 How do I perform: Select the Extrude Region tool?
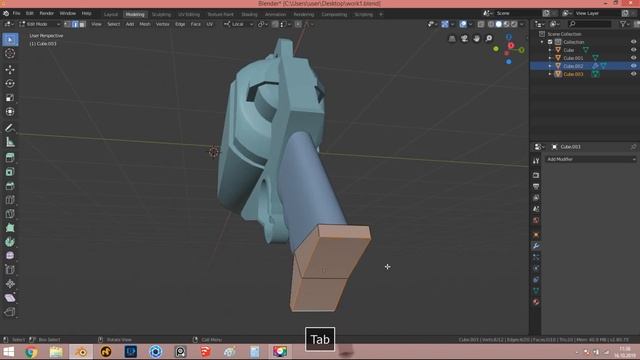point(10,158)
